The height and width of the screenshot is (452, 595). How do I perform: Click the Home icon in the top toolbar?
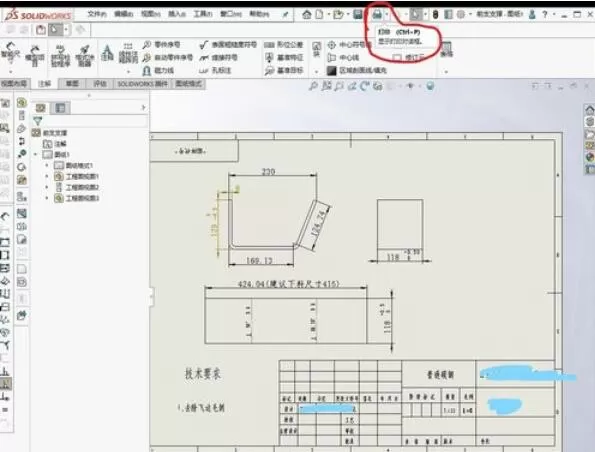(307, 14)
